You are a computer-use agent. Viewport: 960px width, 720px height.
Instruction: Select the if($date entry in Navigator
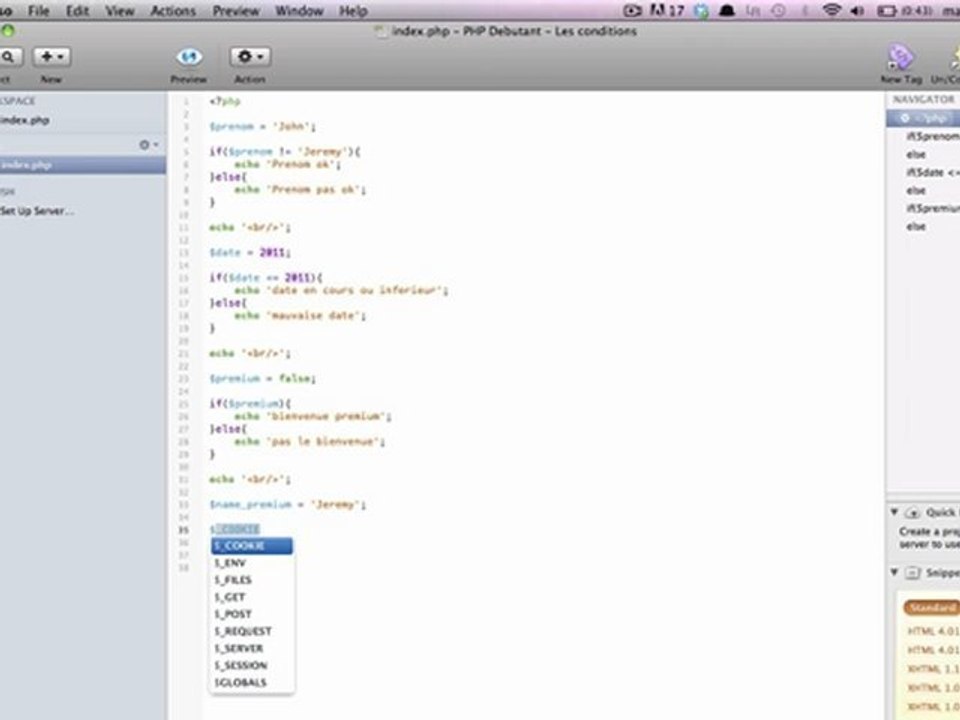point(932,173)
